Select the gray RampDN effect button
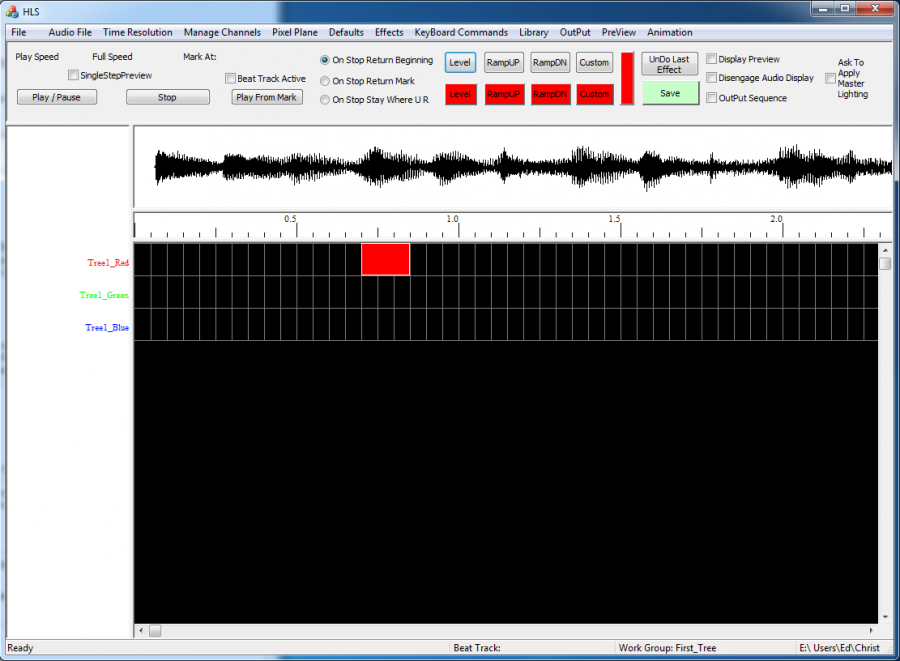This screenshot has height=661, width=900. (550, 63)
